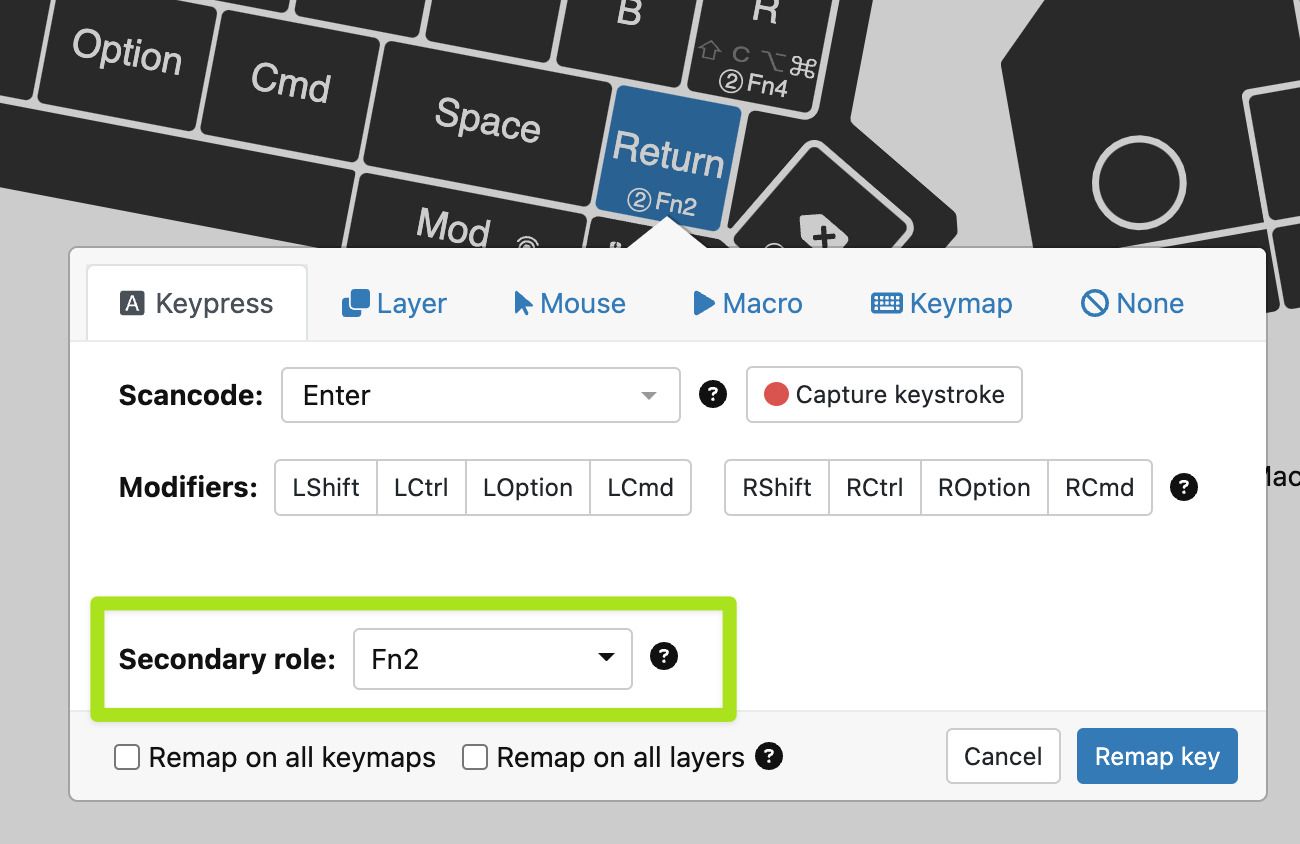This screenshot has width=1300, height=844.
Task: Tick the Remap on all layers checkbox
Action: tap(475, 757)
